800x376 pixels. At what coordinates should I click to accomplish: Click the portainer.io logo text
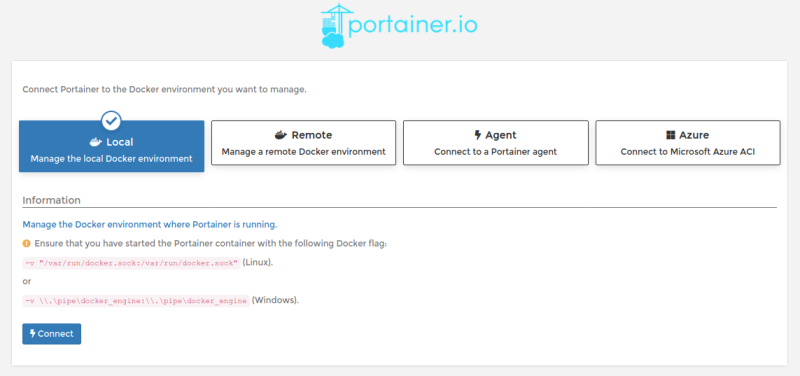click(412, 26)
